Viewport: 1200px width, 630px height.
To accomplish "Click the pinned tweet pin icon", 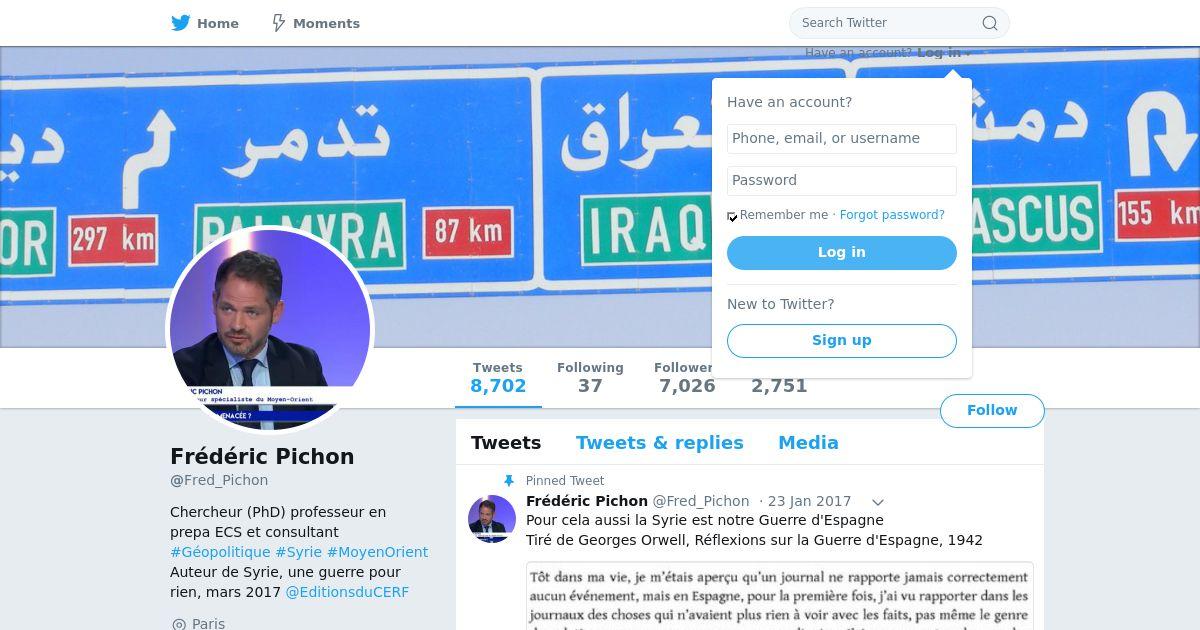I will coord(509,481).
